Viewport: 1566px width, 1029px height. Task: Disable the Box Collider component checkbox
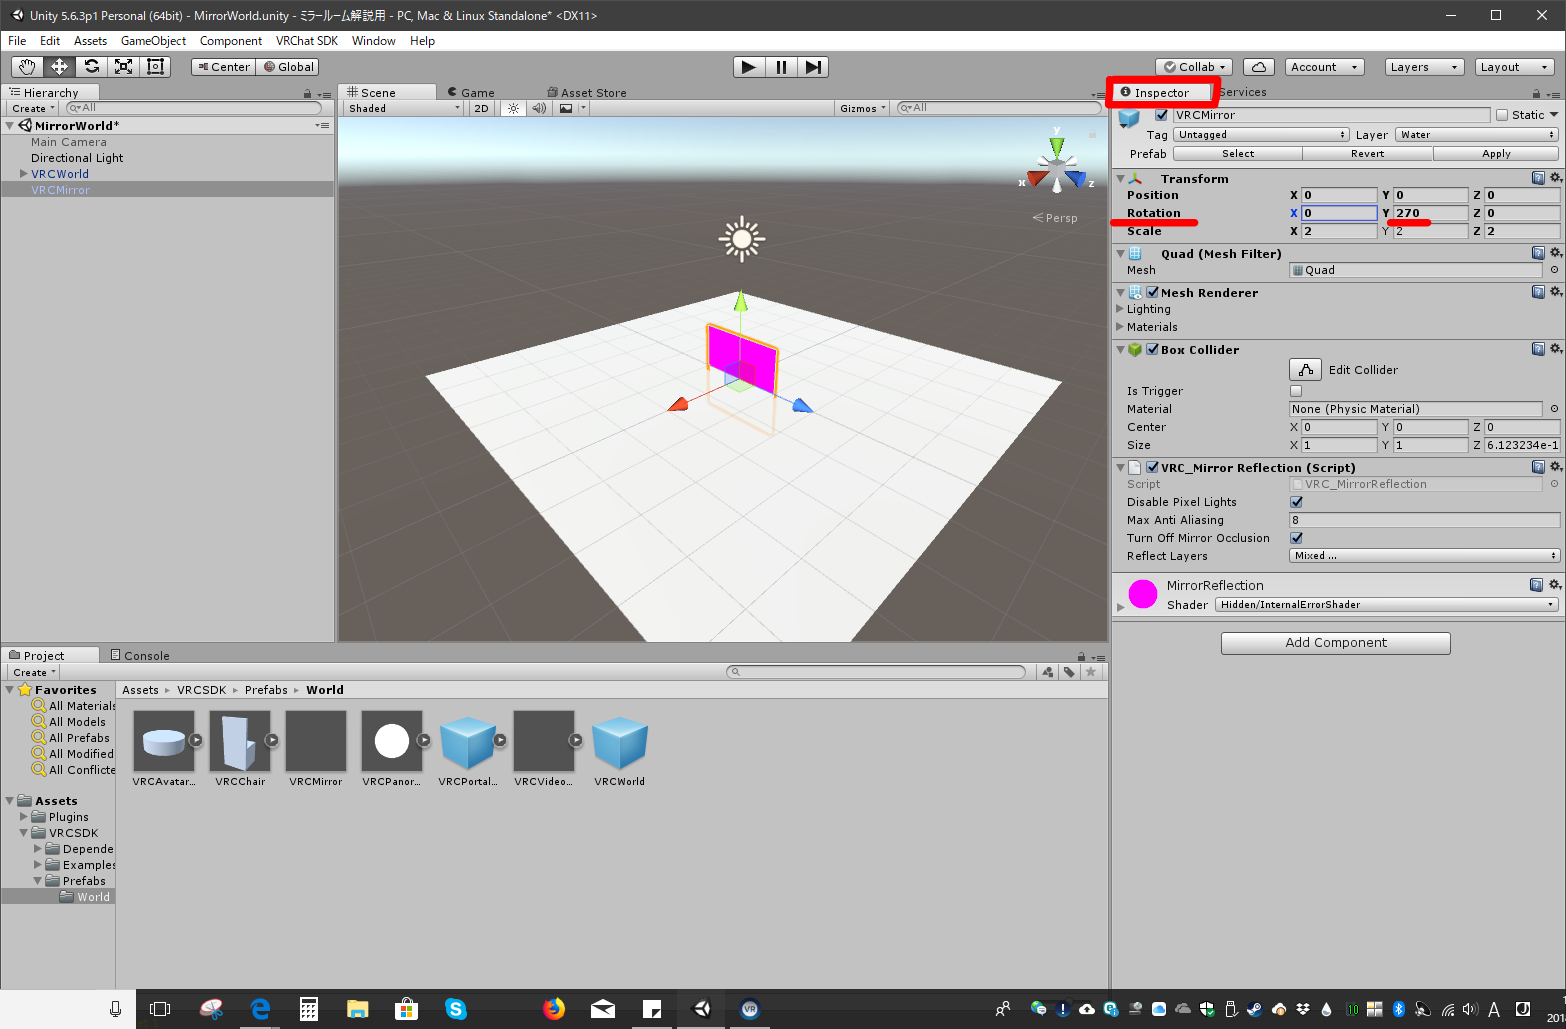(x=1153, y=349)
